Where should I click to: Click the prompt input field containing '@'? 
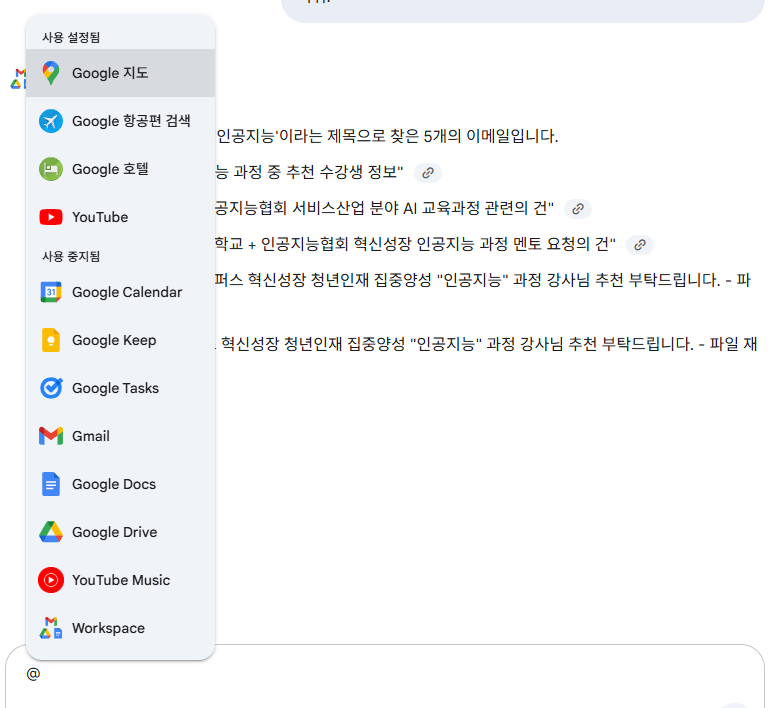tap(385, 677)
